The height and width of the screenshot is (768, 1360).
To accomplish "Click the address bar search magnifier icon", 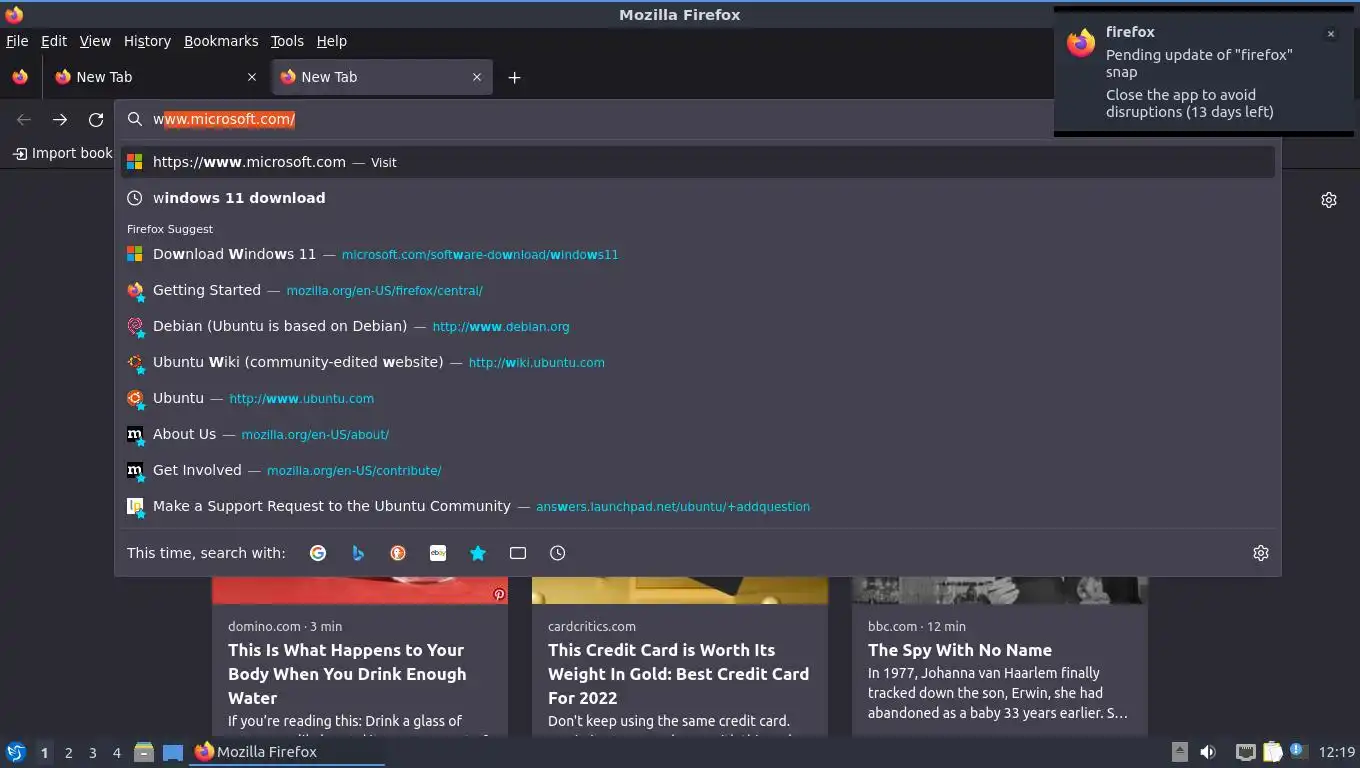I will pos(135,119).
